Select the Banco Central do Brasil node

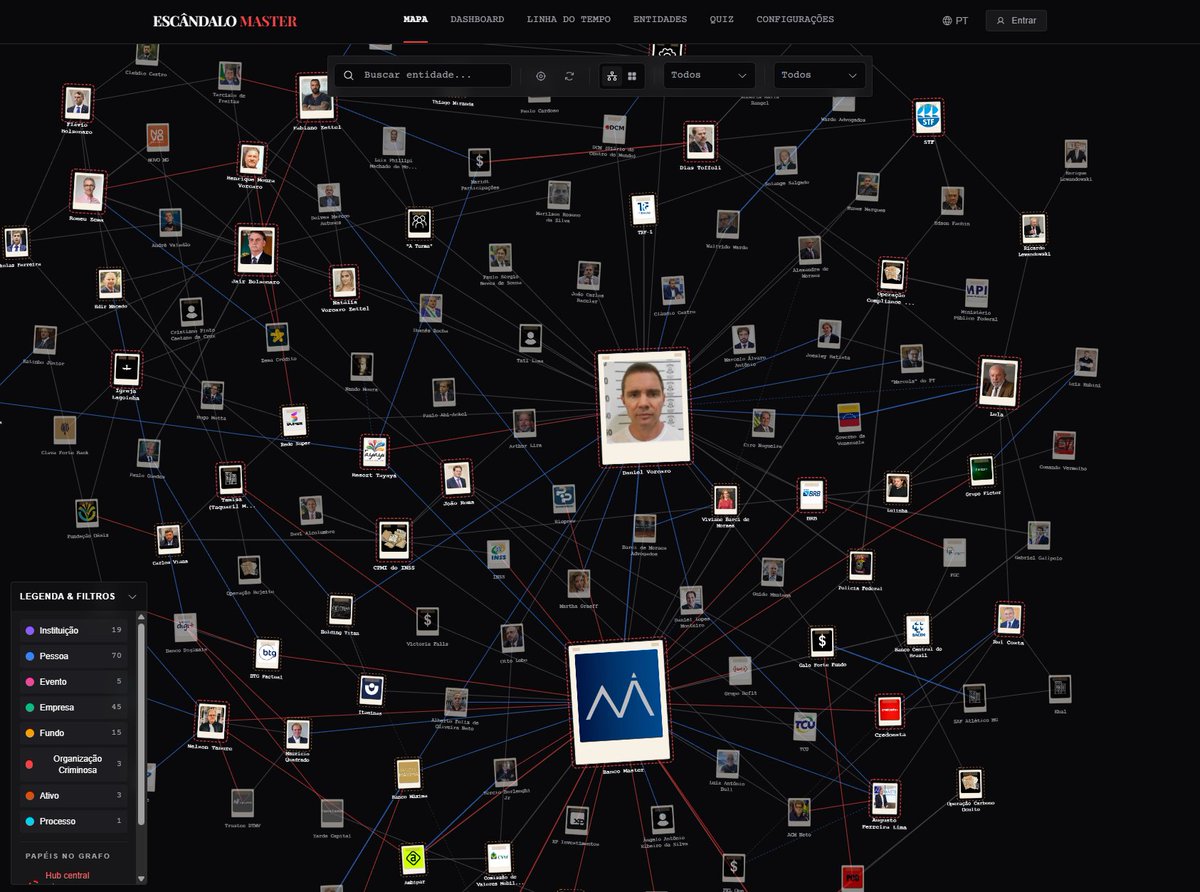point(918,630)
